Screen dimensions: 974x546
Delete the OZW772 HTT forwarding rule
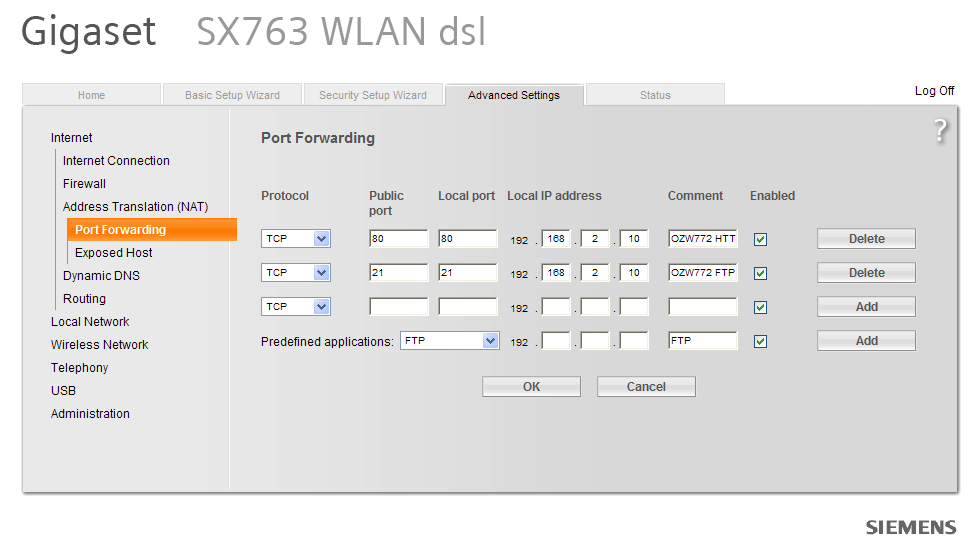867,239
